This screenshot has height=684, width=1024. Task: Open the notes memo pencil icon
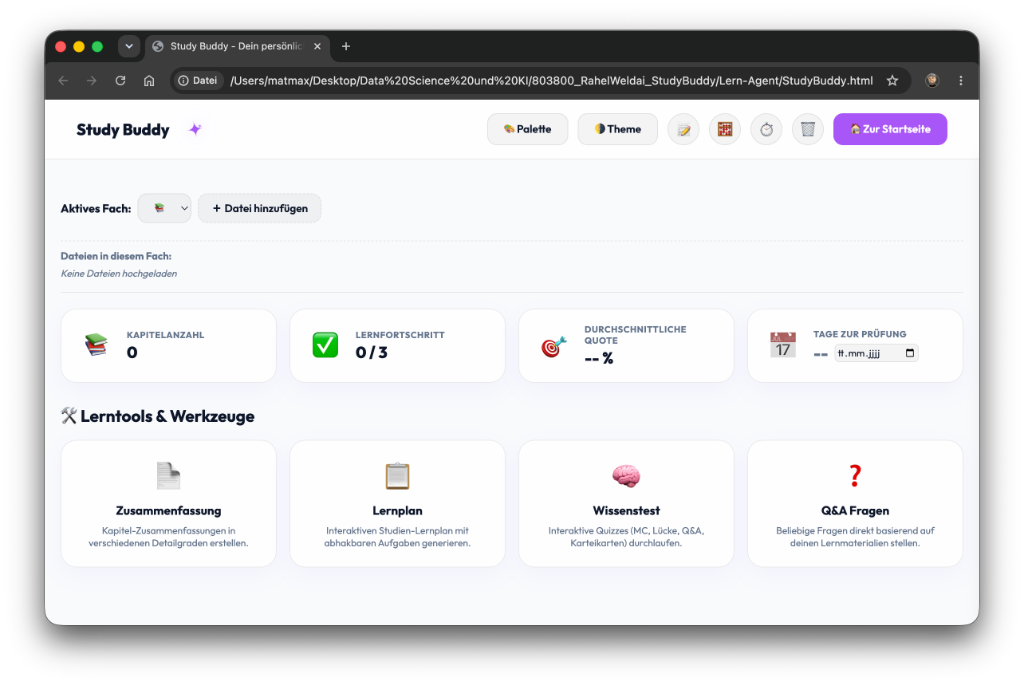(683, 129)
